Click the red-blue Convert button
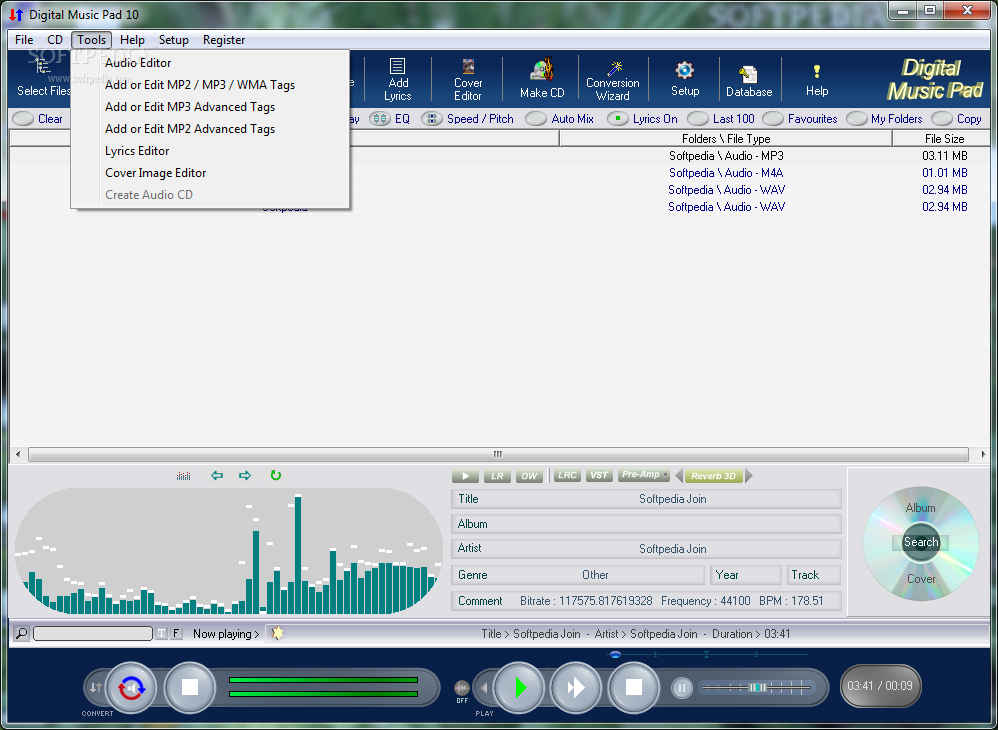 point(131,687)
